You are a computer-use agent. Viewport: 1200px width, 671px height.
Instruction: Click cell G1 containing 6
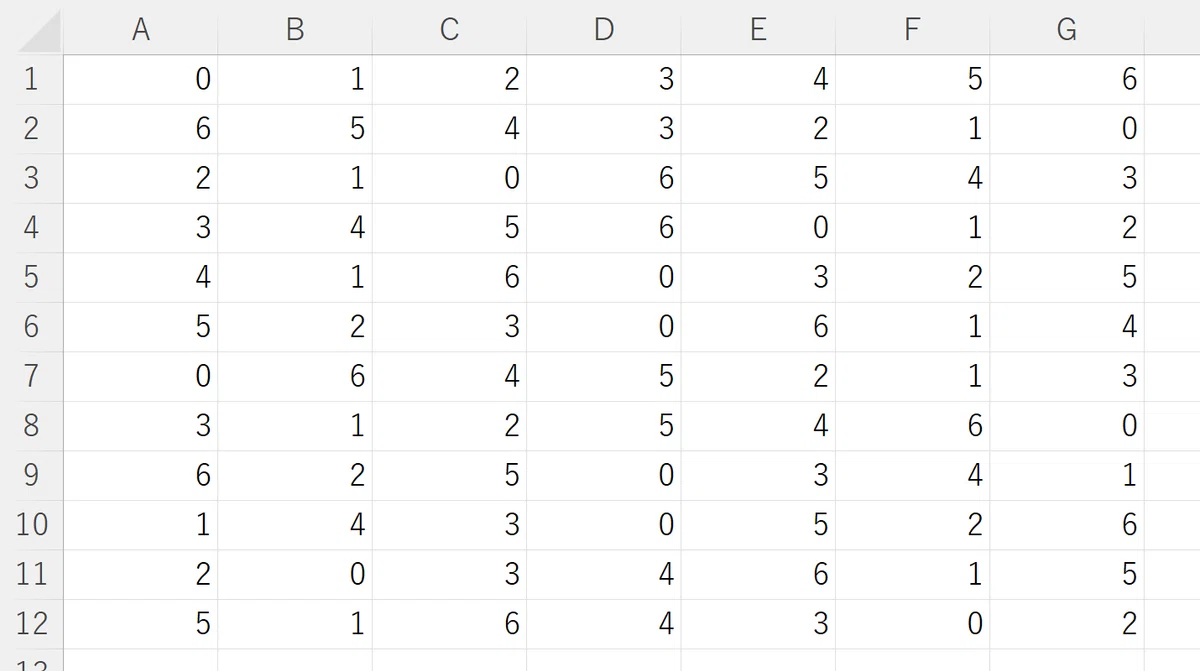[x=1066, y=80]
